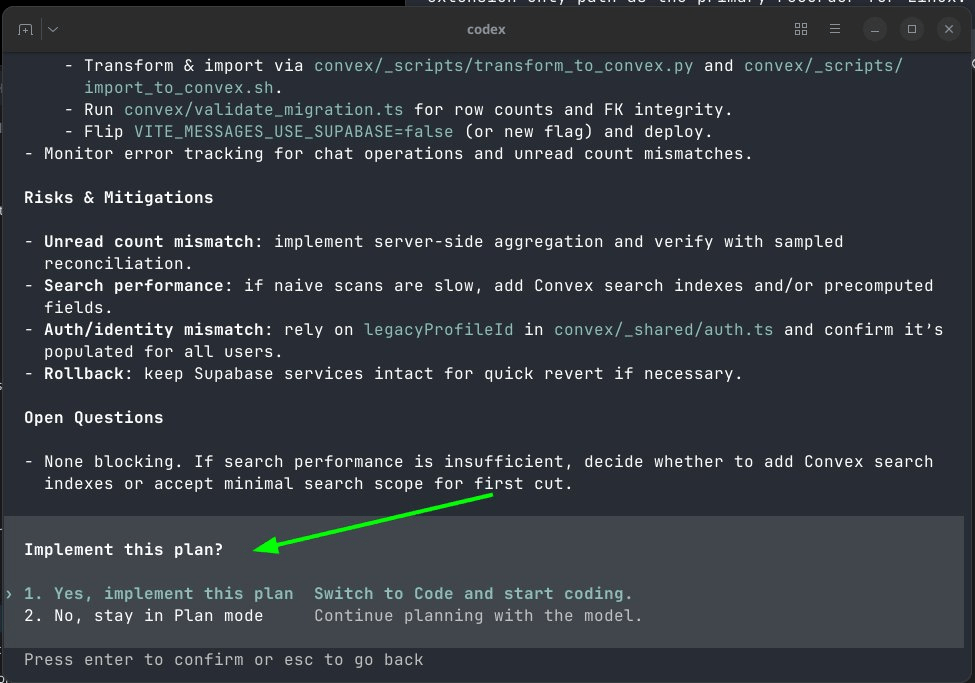Select "Yes, implement this plan" option
This screenshot has width=975, height=683.
click(159, 593)
